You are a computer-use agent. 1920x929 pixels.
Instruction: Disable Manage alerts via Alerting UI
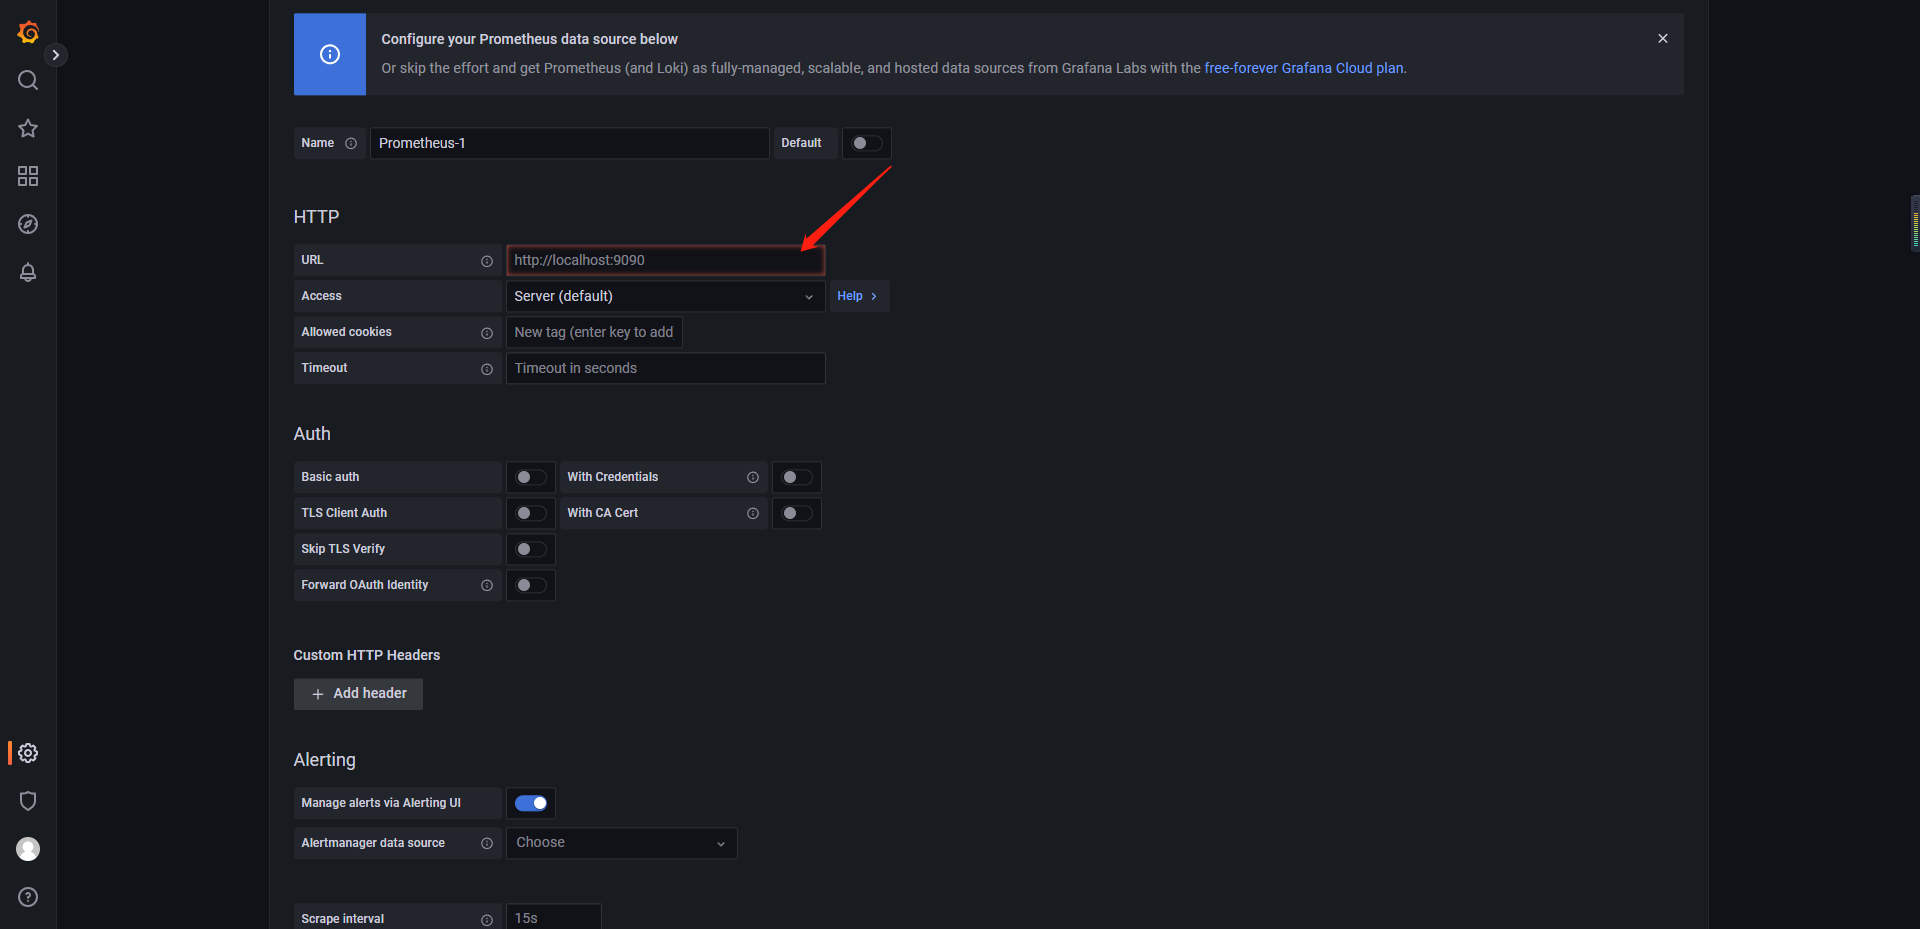click(531, 802)
